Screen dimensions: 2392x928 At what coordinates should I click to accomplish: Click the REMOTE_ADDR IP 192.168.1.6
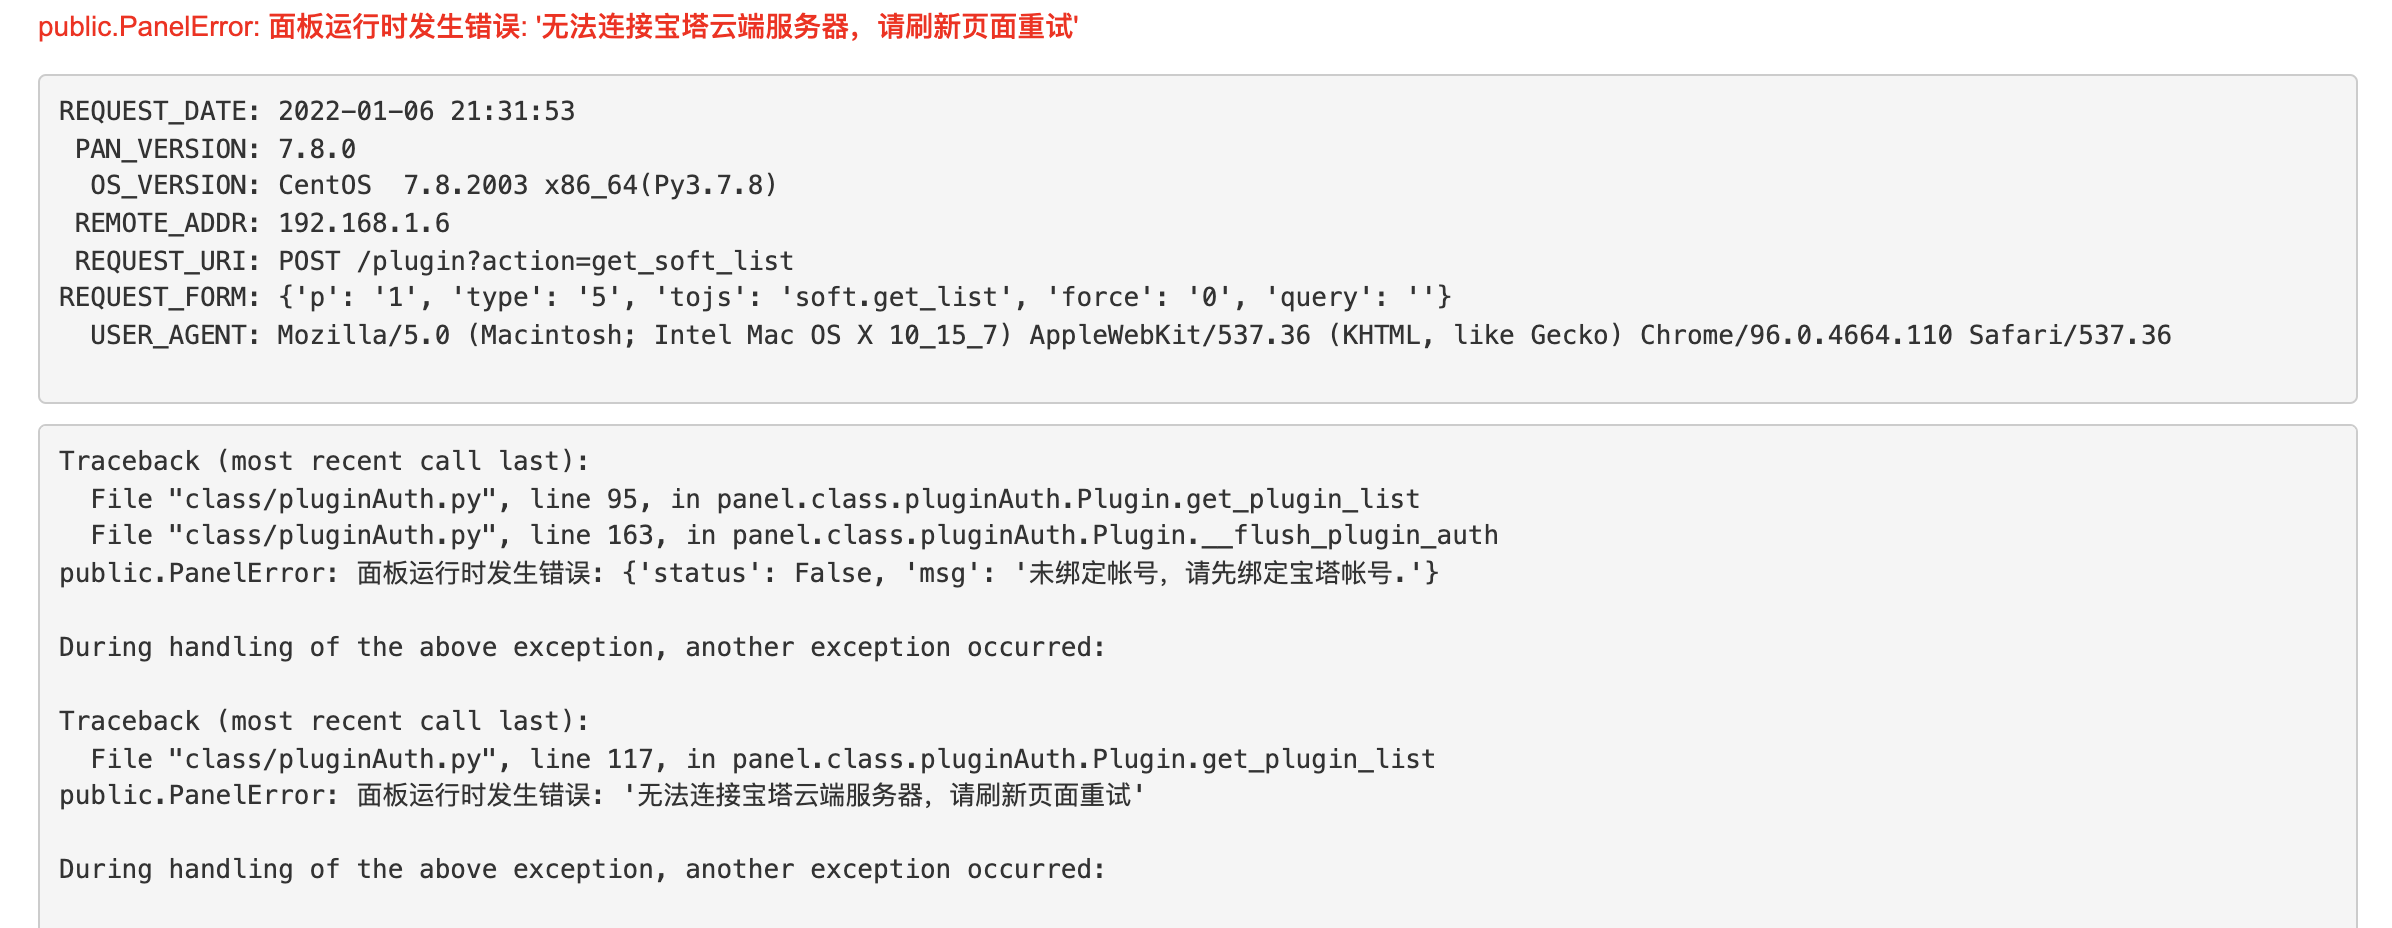click(364, 223)
